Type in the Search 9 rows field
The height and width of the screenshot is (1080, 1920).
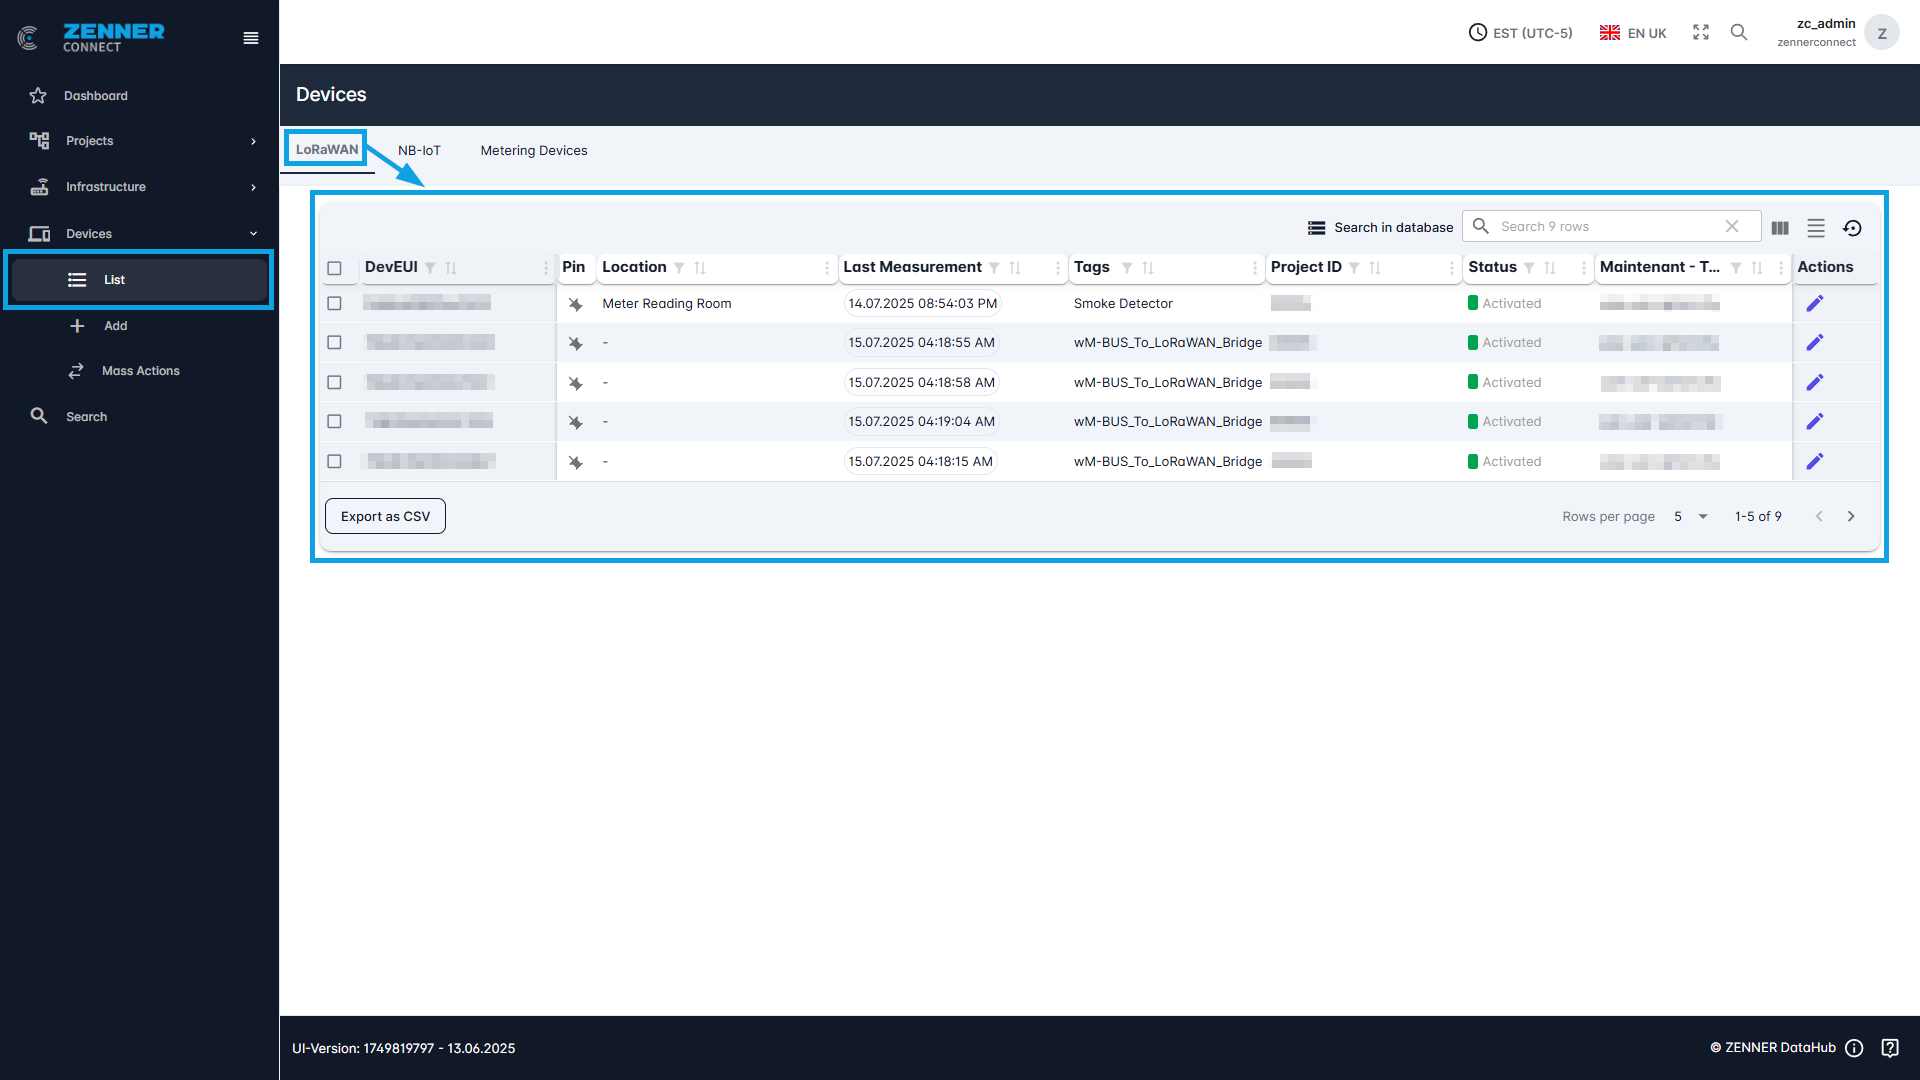tap(1600, 226)
